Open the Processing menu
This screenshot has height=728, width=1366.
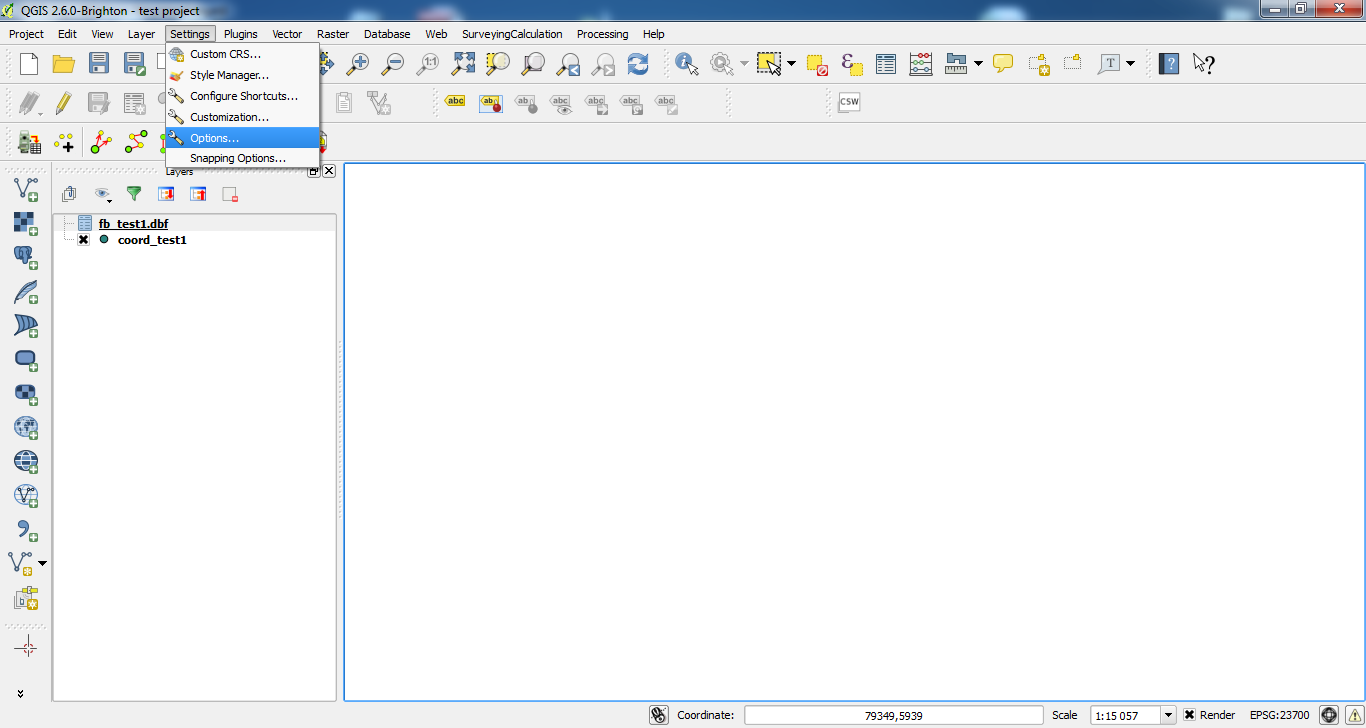(x=602, y=34)
